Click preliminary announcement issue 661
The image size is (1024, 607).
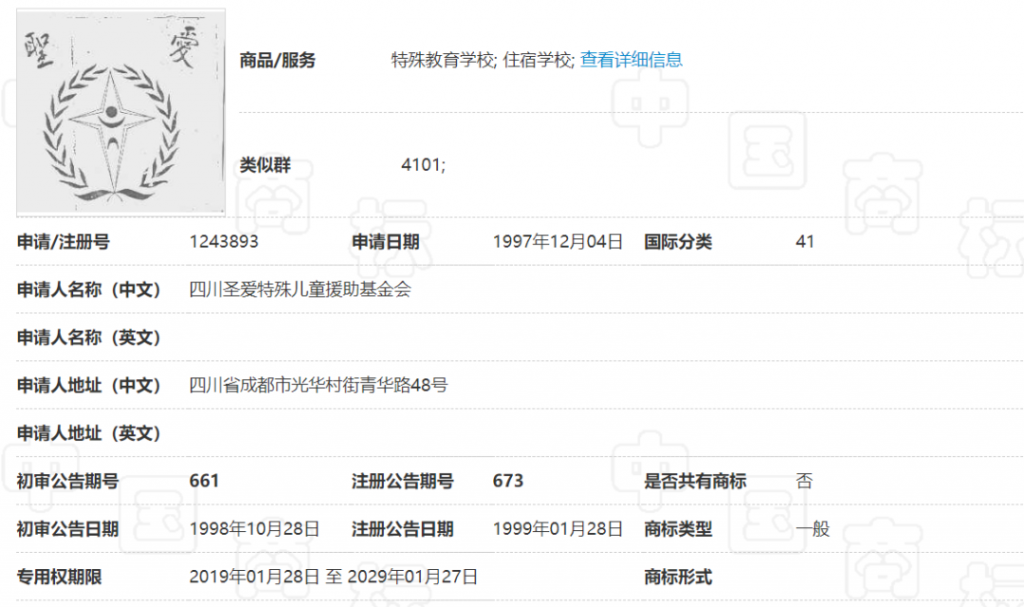[x=204, y=481]
